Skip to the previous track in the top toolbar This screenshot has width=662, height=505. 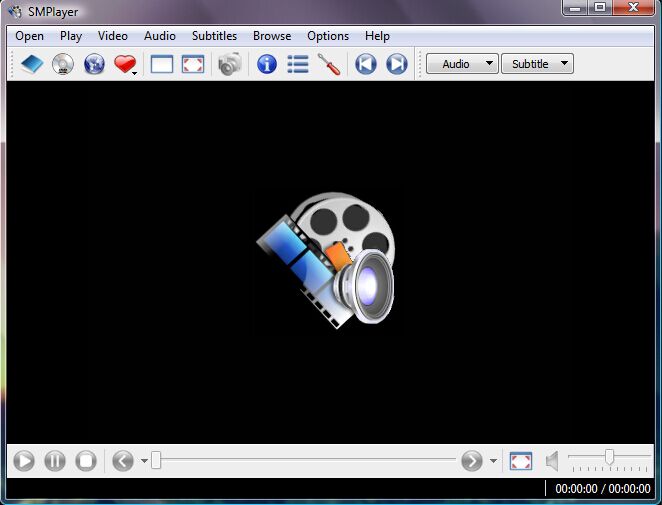pos(366,65)
